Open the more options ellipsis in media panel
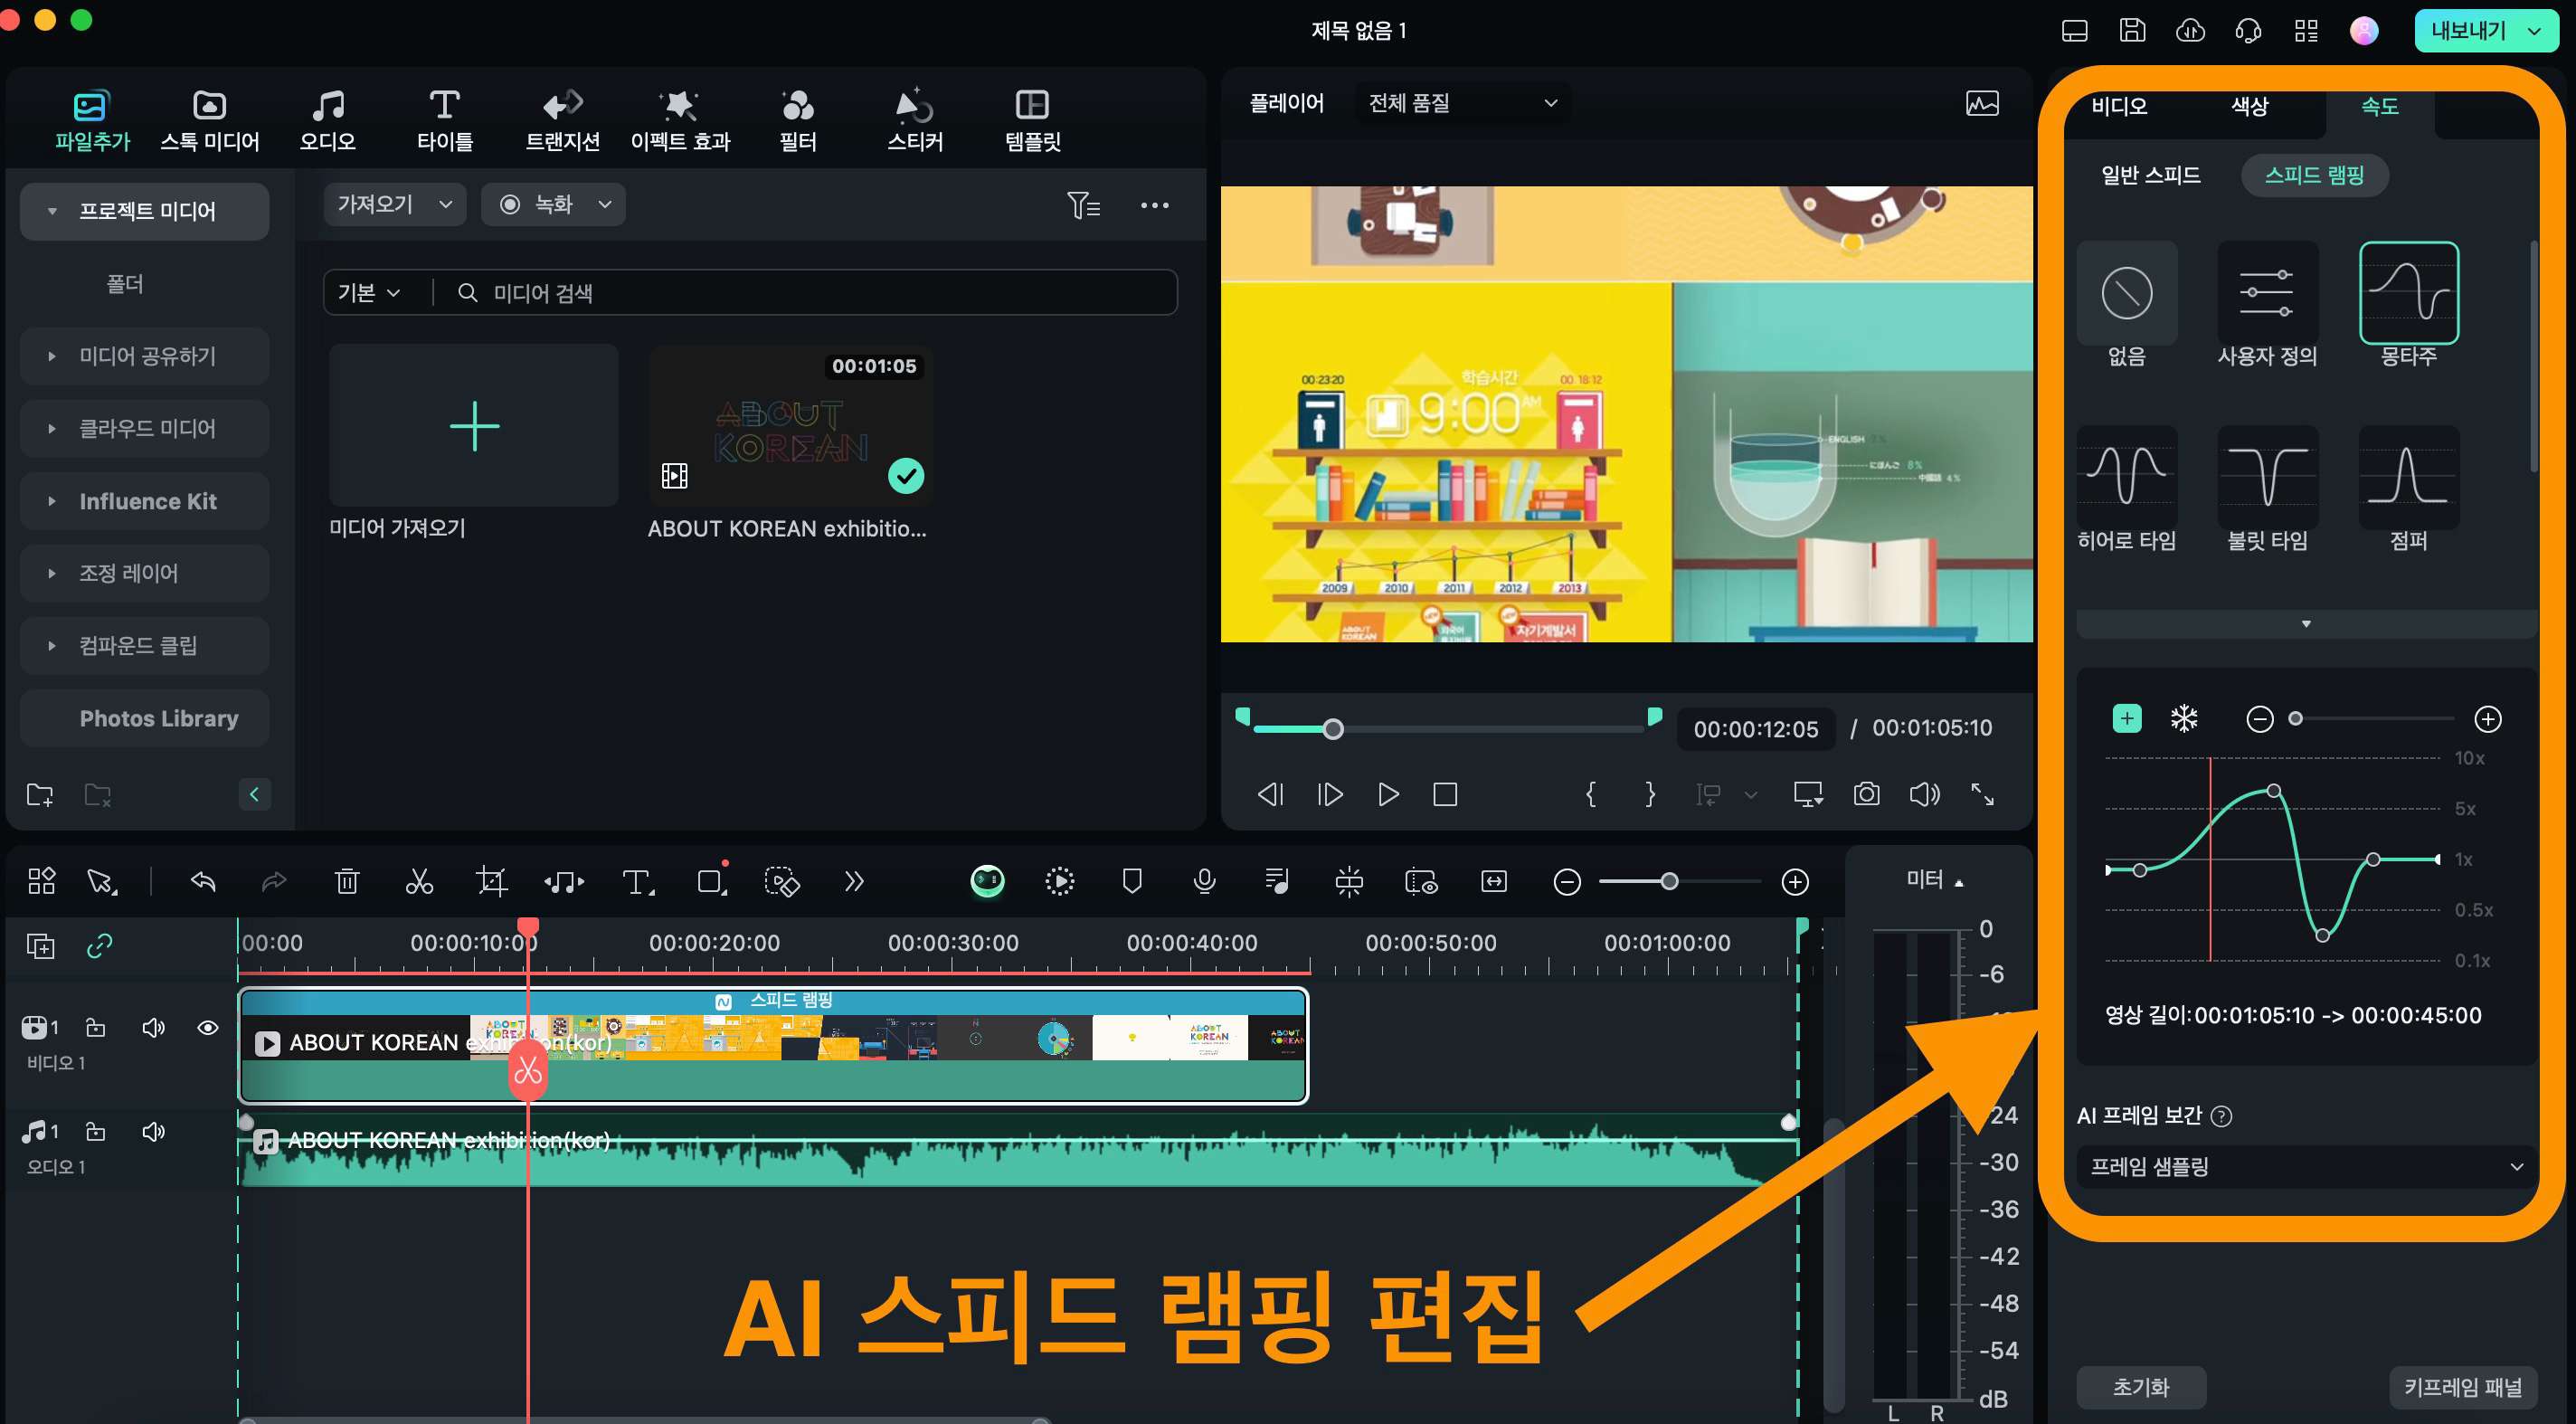 [x=1155, y=205]
